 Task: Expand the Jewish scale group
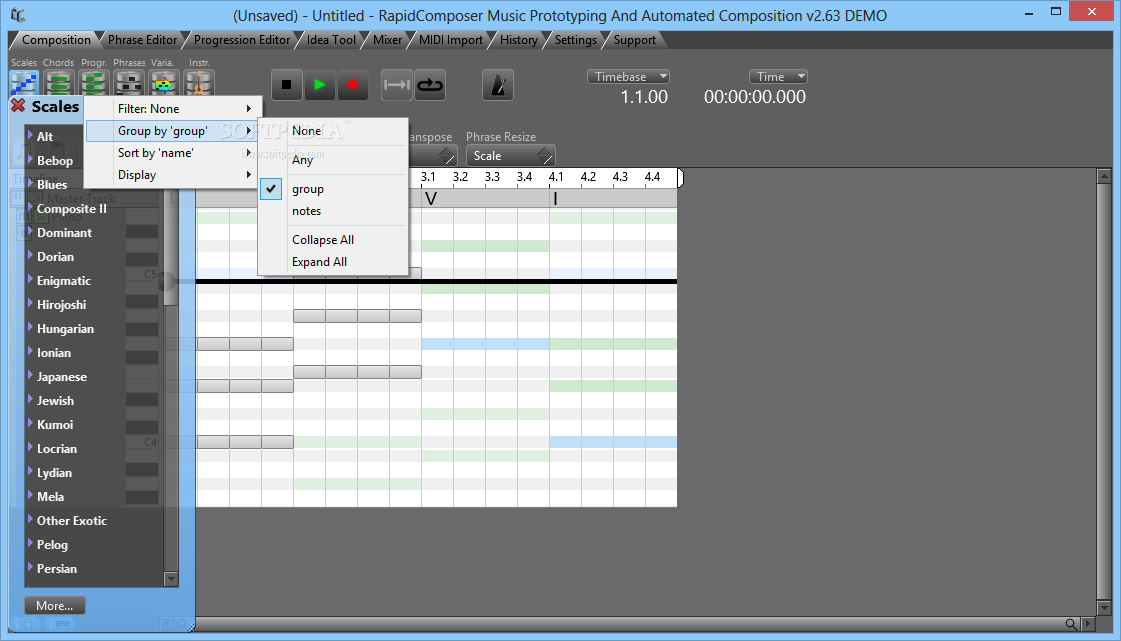30,399
